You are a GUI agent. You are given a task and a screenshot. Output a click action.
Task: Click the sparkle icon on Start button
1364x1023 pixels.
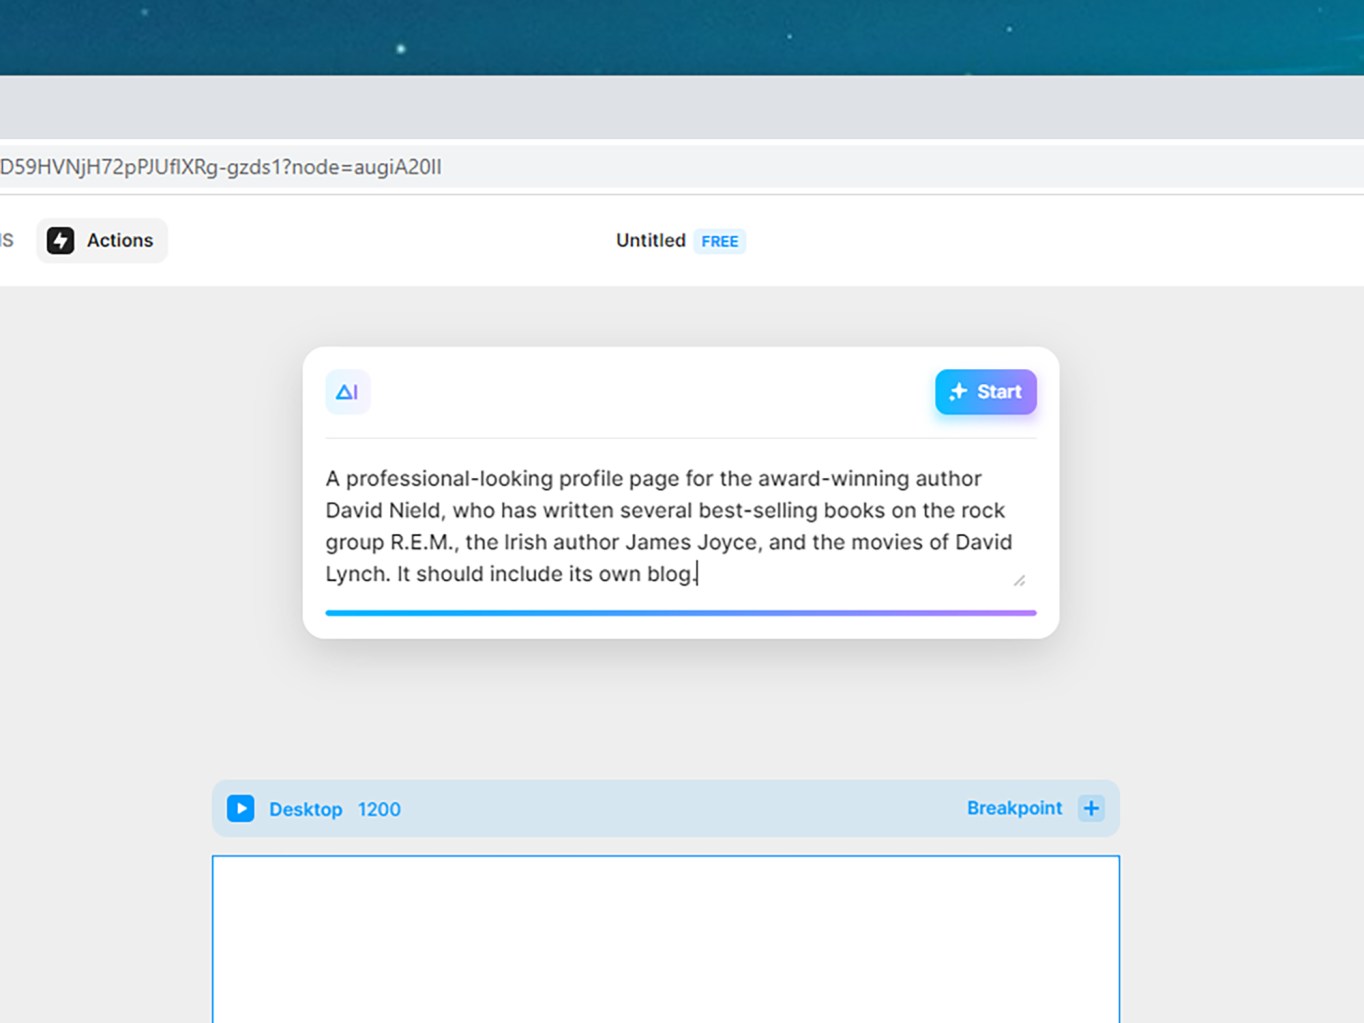point(958,392)
